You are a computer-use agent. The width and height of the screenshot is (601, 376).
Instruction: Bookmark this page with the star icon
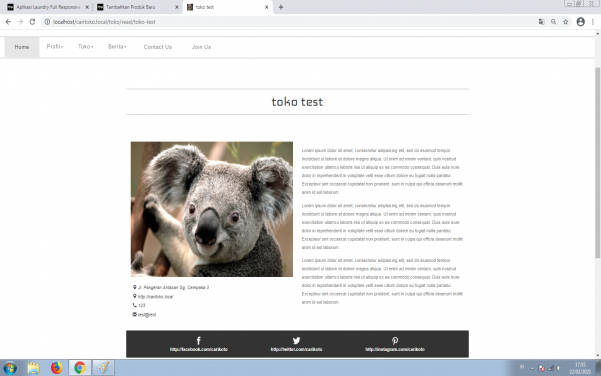[565, 22]
